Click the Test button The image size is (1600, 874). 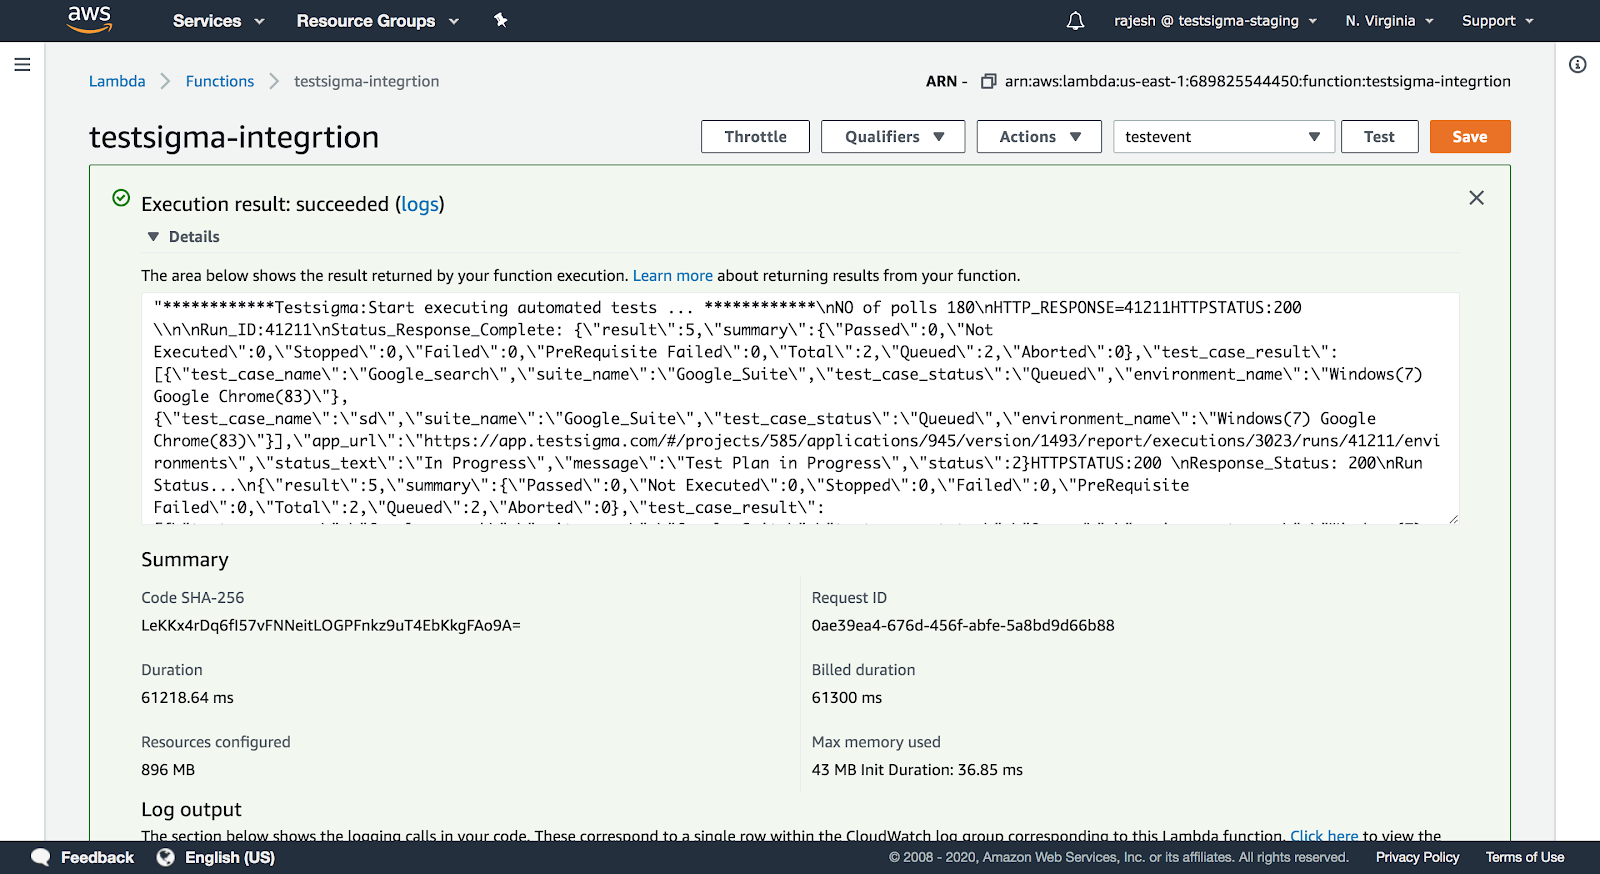[x=1379, y=137]
